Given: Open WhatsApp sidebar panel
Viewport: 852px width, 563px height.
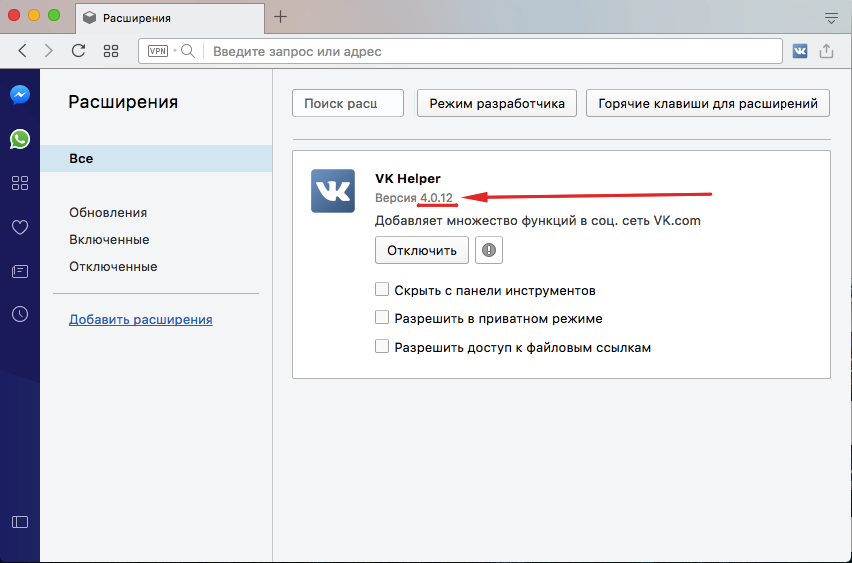Looking at the screenshot, I should (20, 139).
